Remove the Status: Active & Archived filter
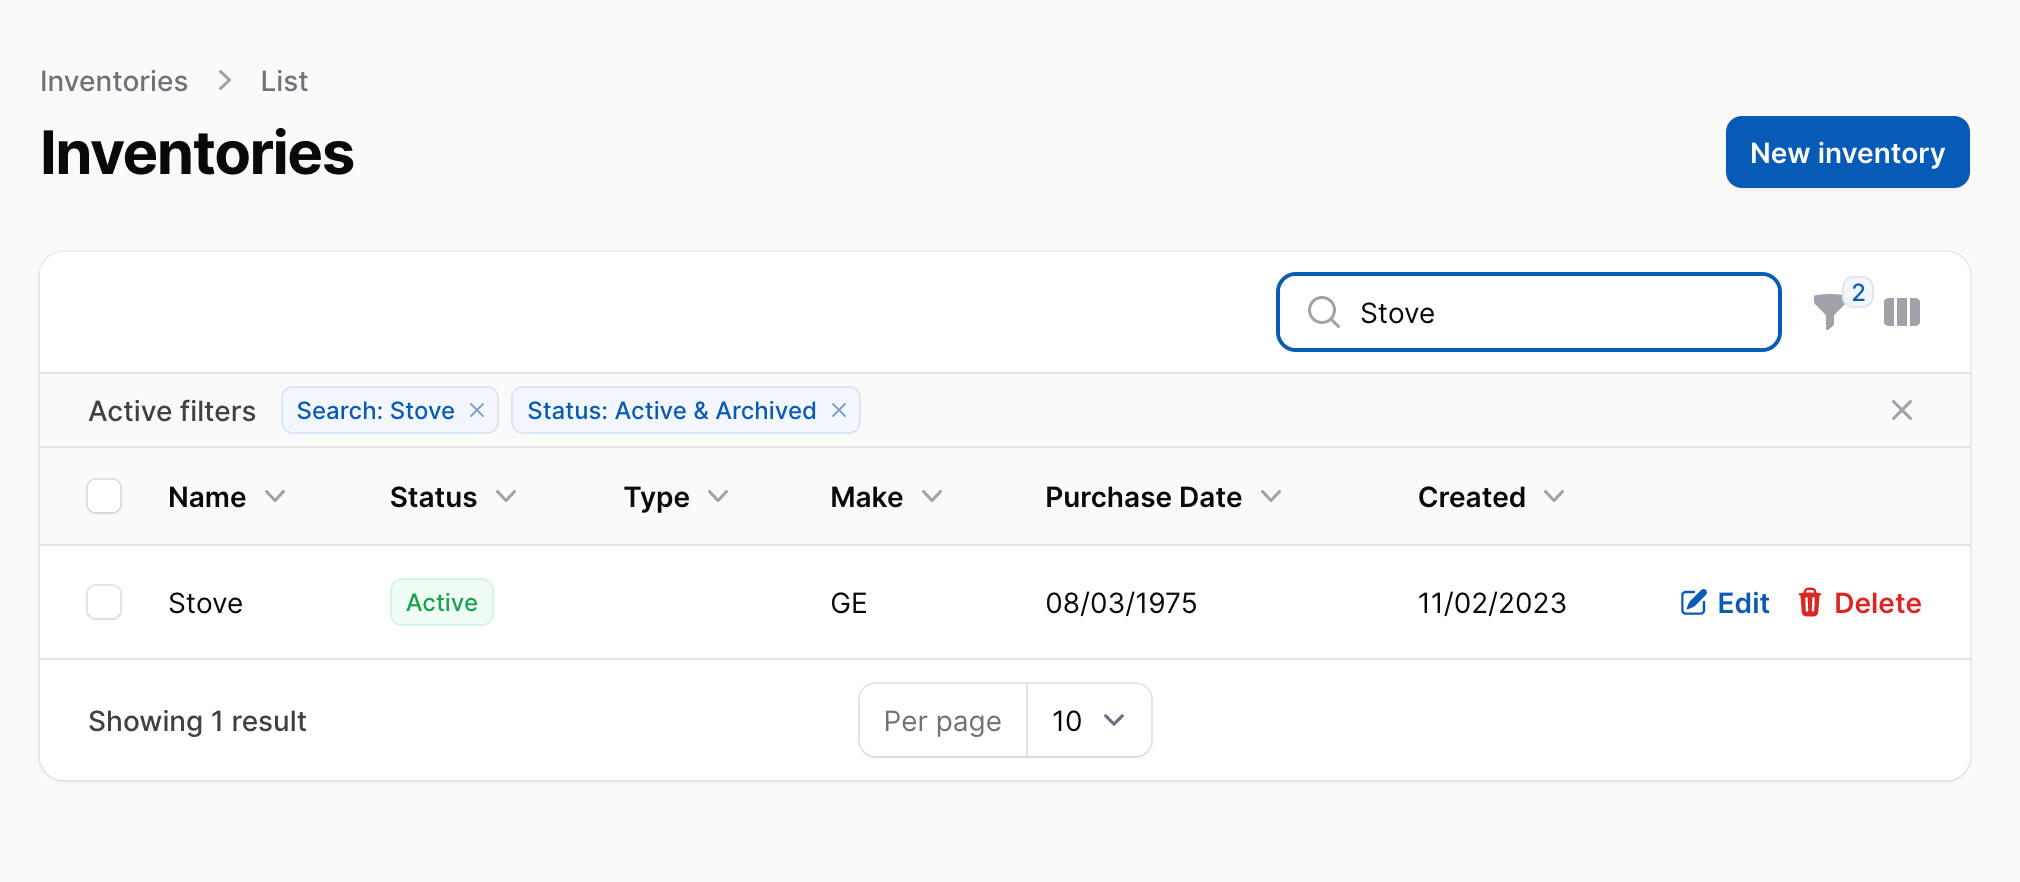The height and width of the screenshot is (882, 2020). 839,410
